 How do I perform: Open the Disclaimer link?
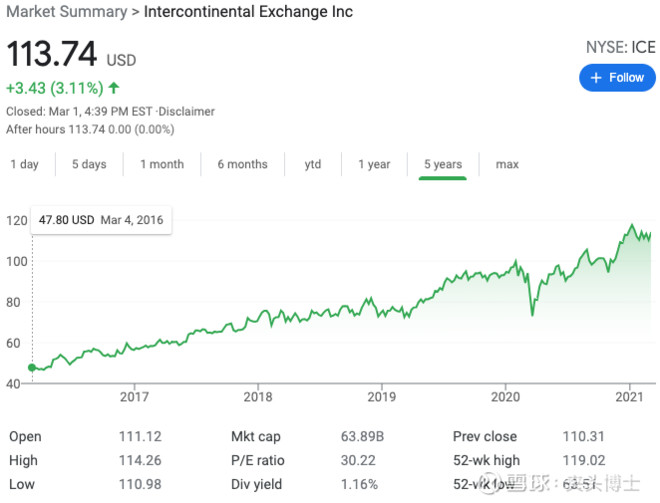coord(186,112)
